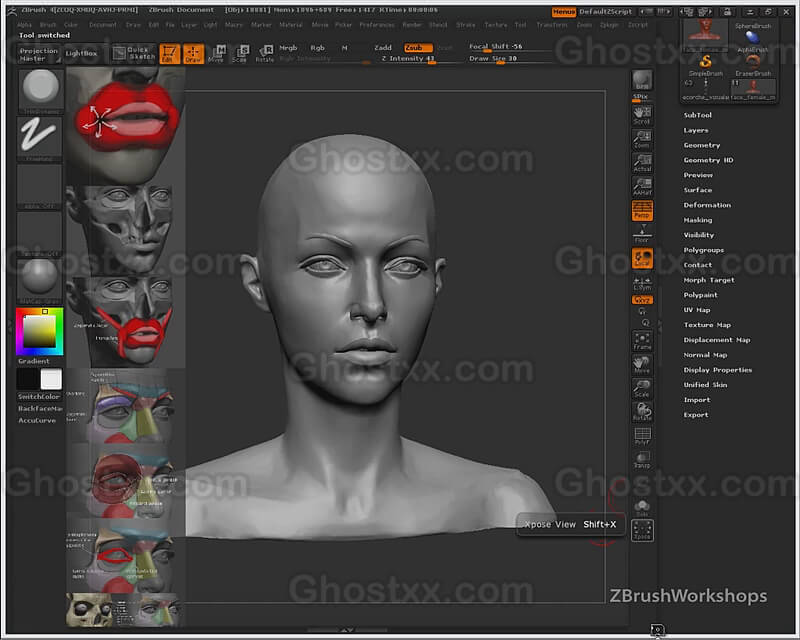This screenshot has width=800, height=640.
Task: Expand the Layers section
Action: tap(696, 130)
